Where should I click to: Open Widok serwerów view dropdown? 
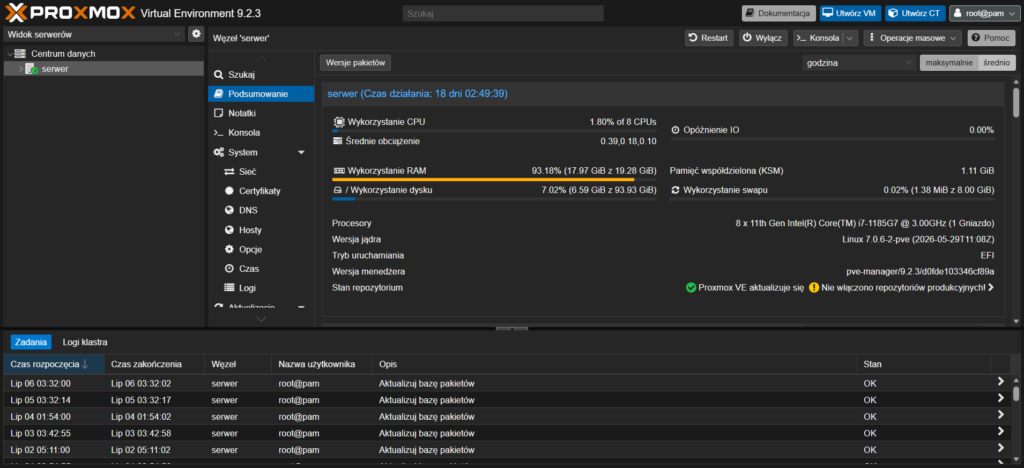(x=94, y=34)
